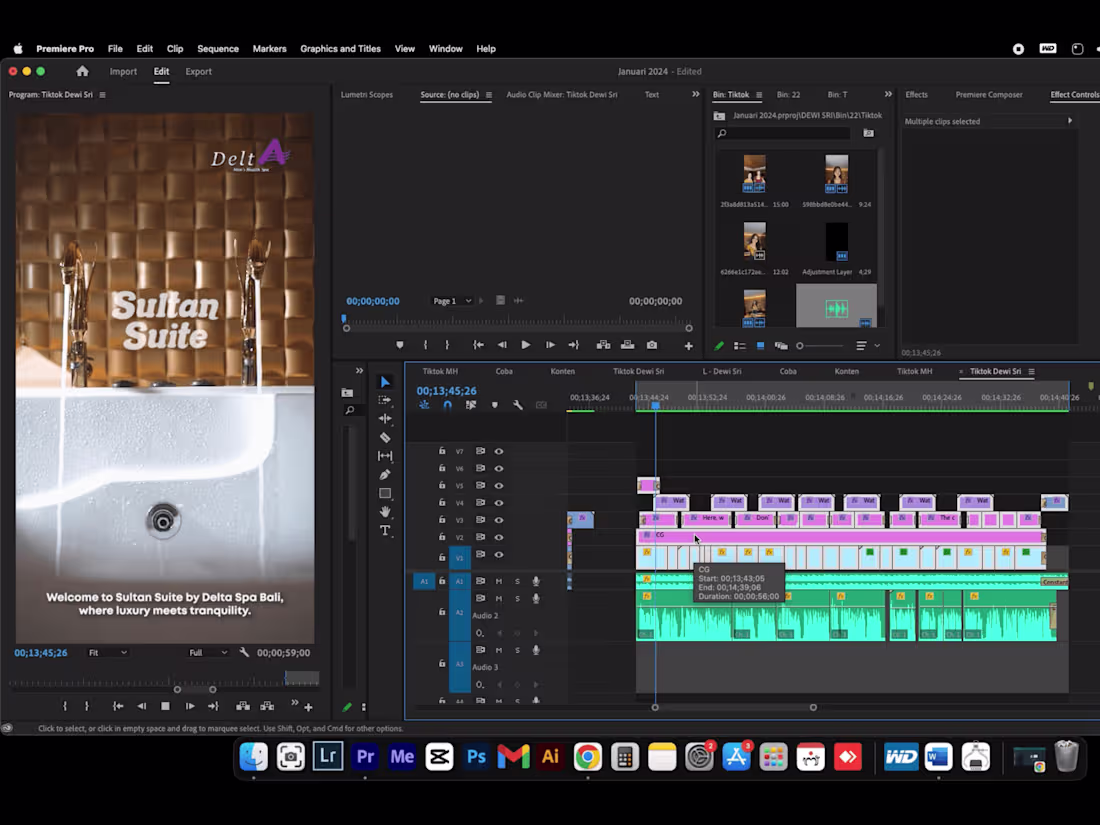Select the Hand tool

385,511
